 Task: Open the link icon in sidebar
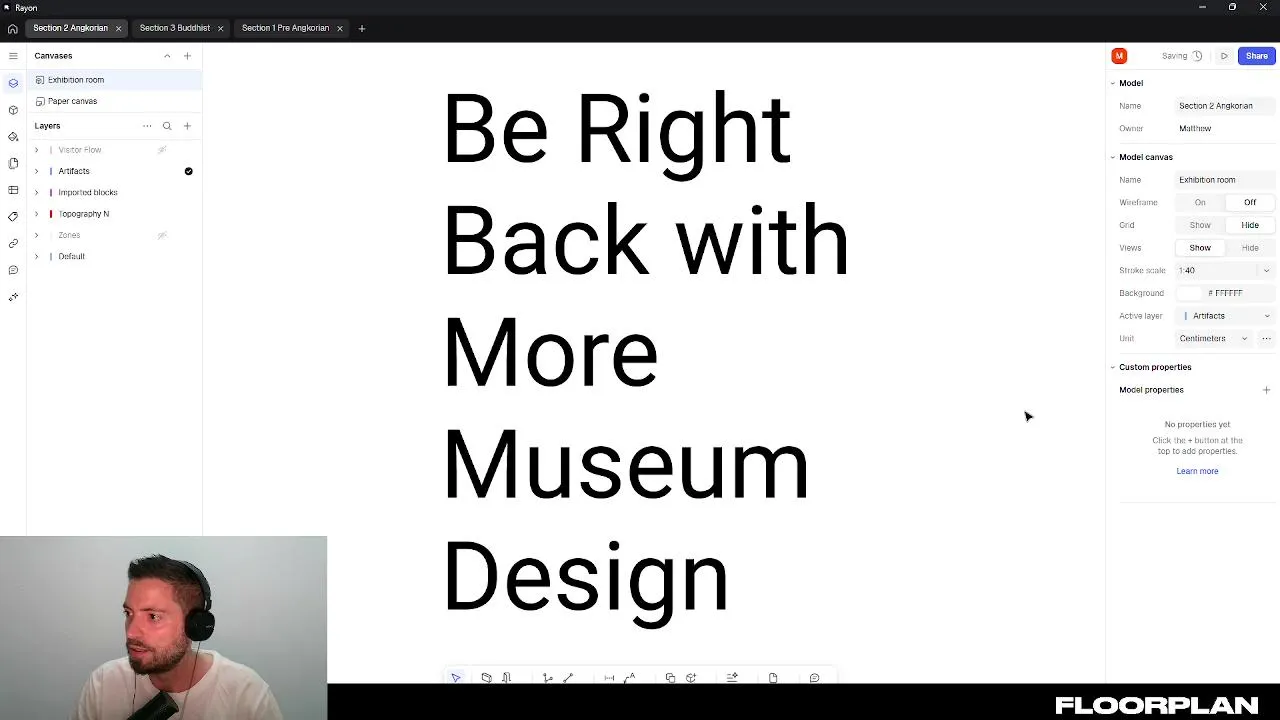[13, 243]
